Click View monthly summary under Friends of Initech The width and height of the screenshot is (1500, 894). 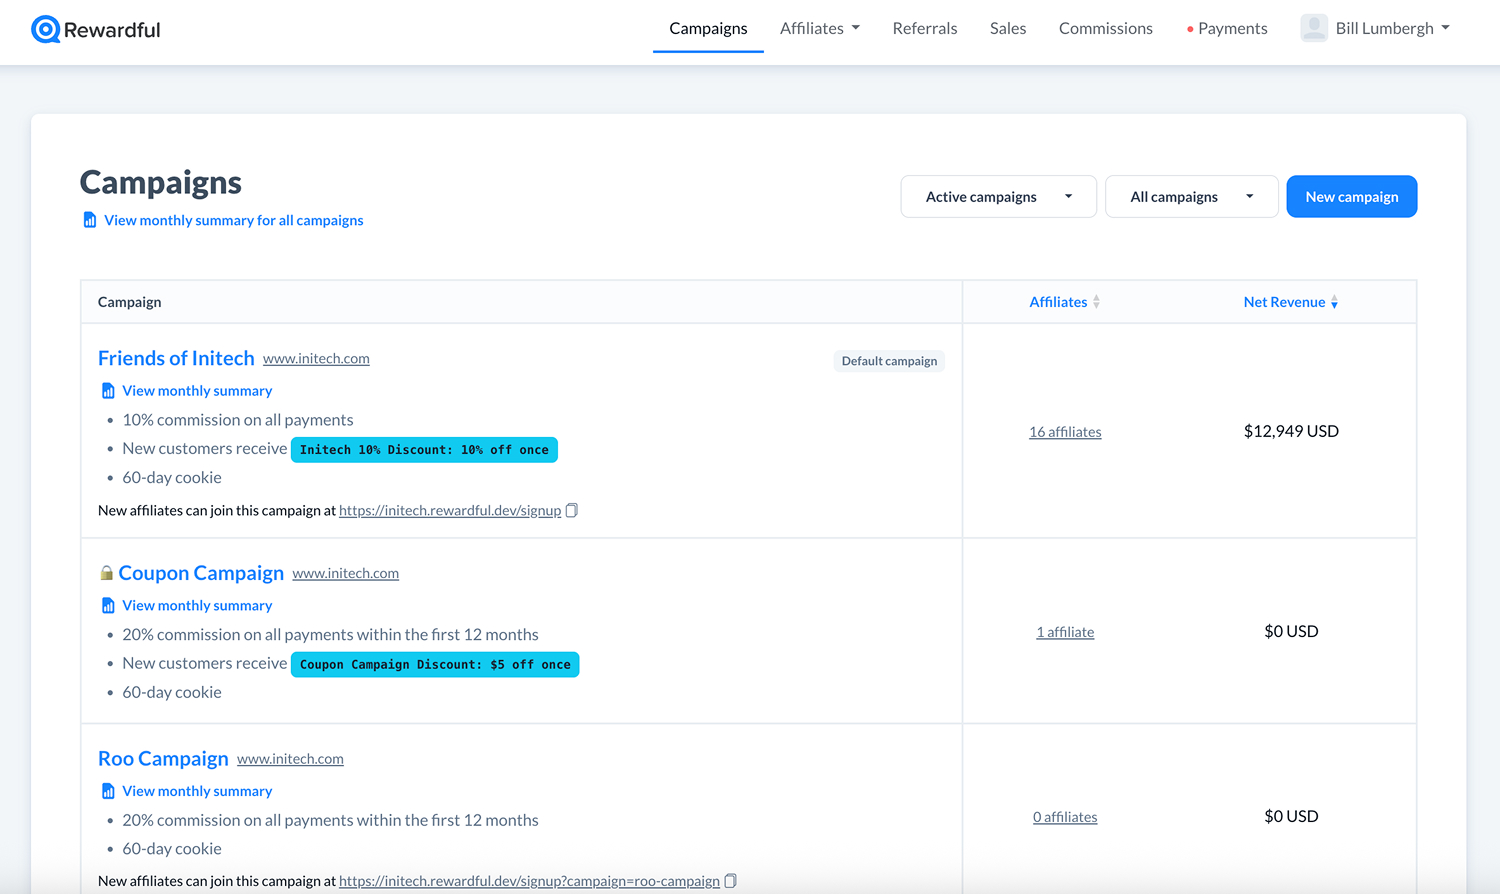(x=197, y=391)
